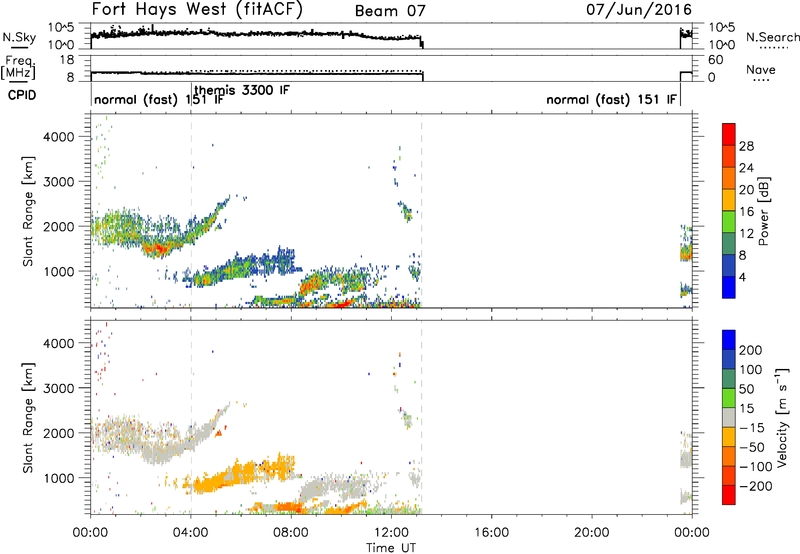Click the 'themis 3300 IF' CPID label
Screen dimensions: 800x554
pyautogui.click(x=242, y=90)
